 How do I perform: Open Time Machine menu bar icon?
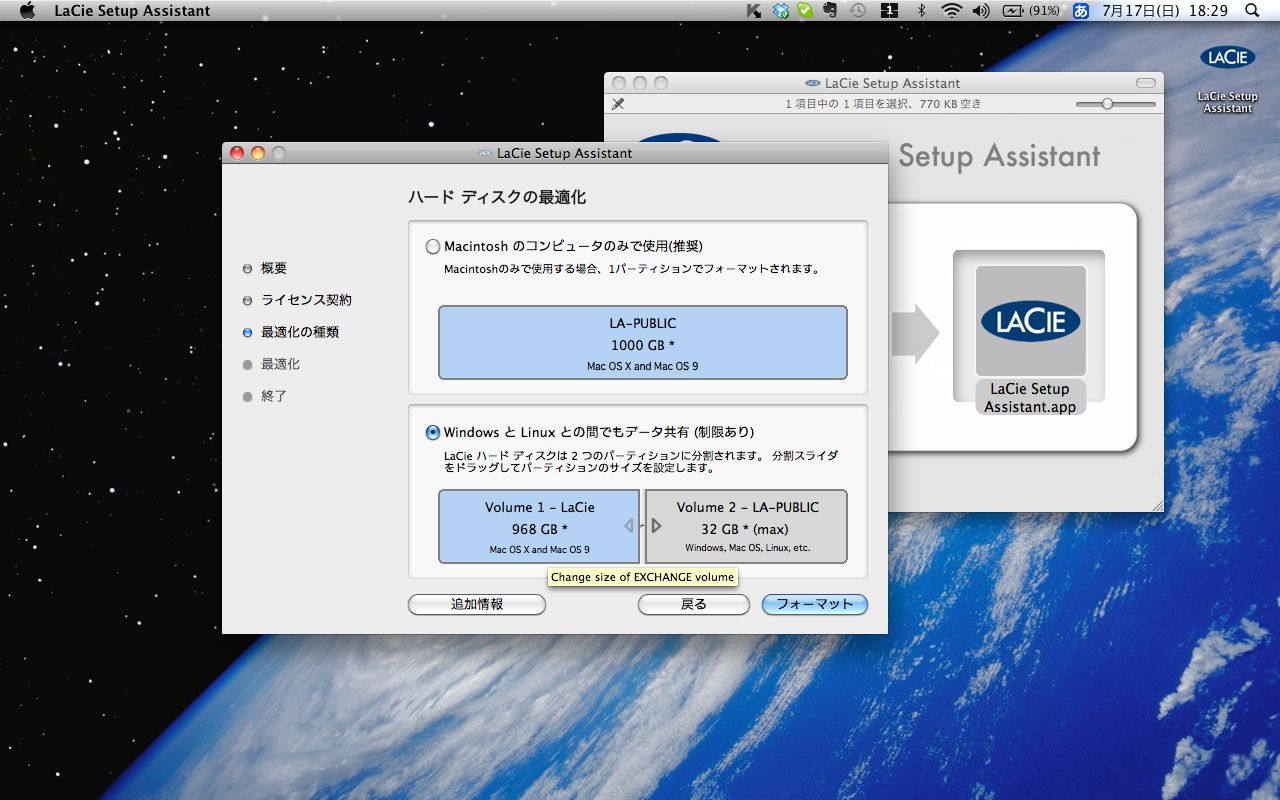(857, 11)
